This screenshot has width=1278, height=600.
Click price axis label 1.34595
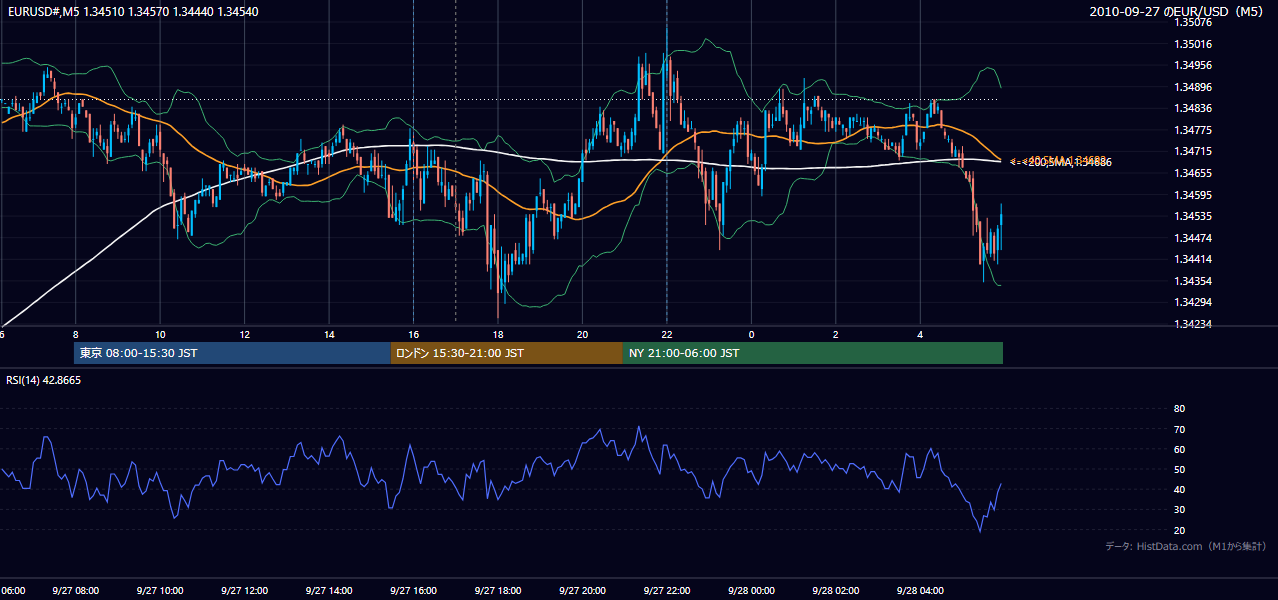pos(1193,195)
